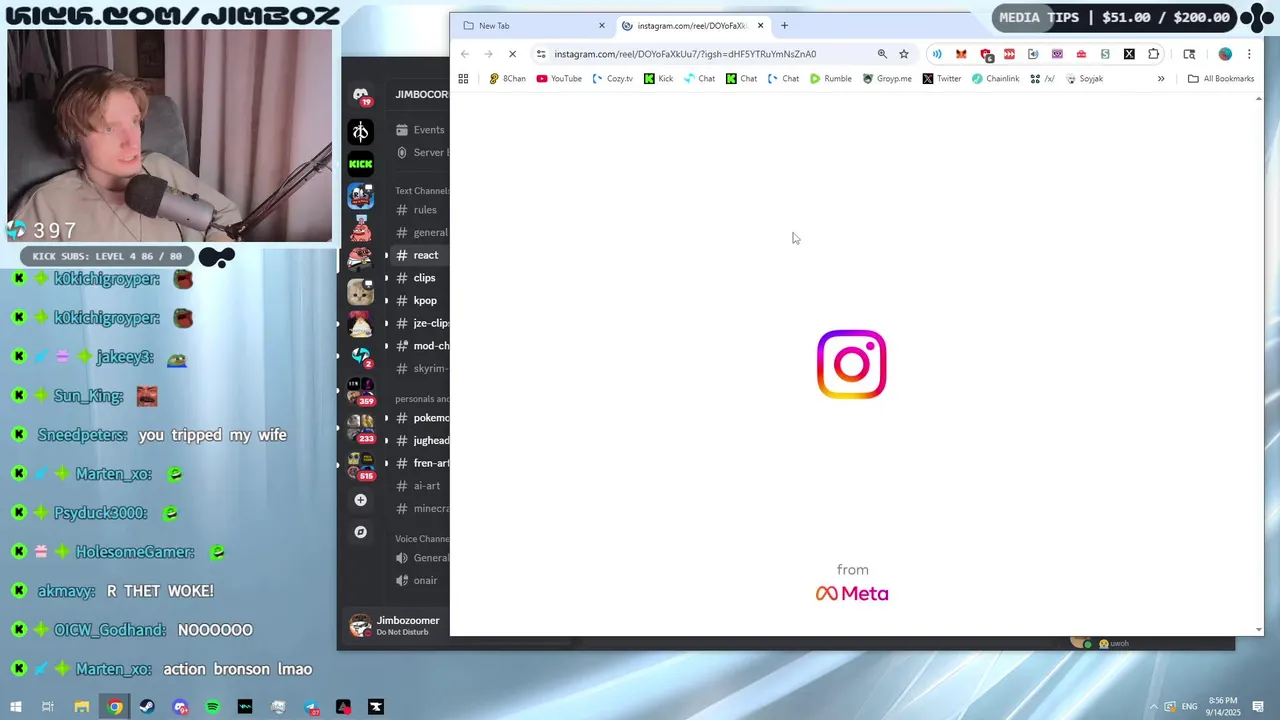Image resolution: width=1280 pixels, height=720 pixels.
Task: Open the Kick bookmark
Action: pos(659,79)
